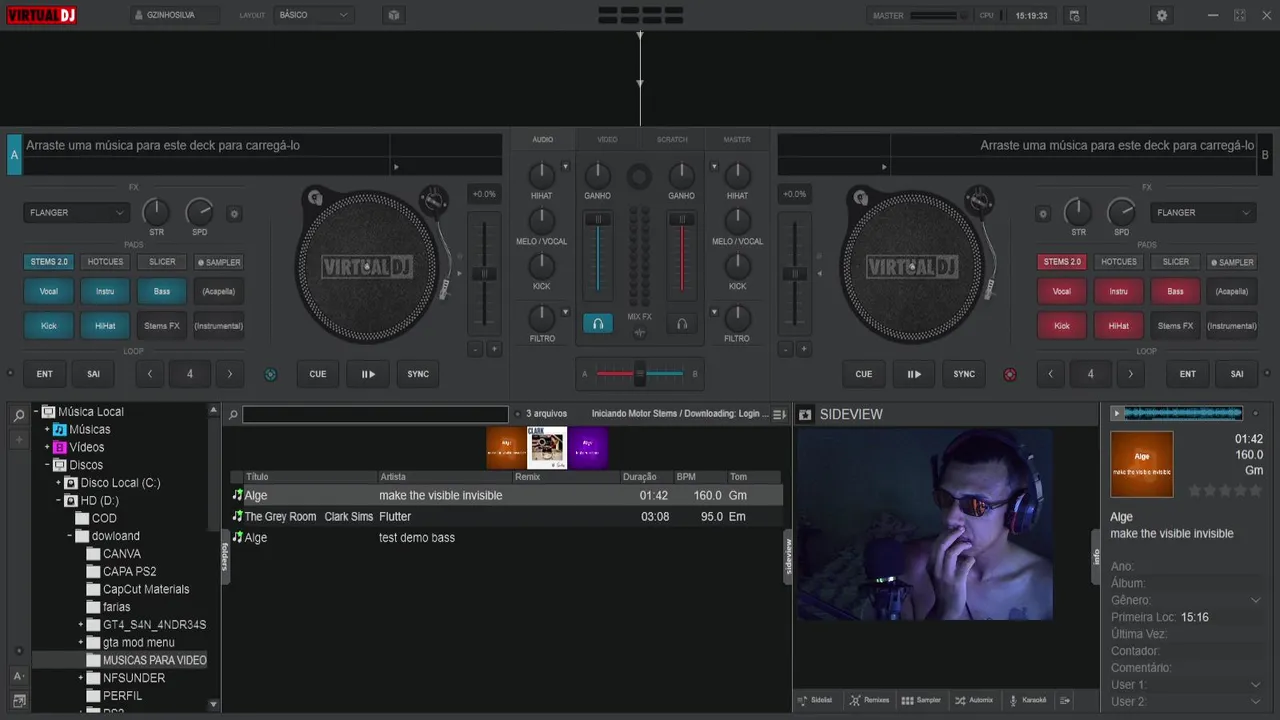Open the browser list options icon
Screen dimensions: 1280x720
coord(780,414)
